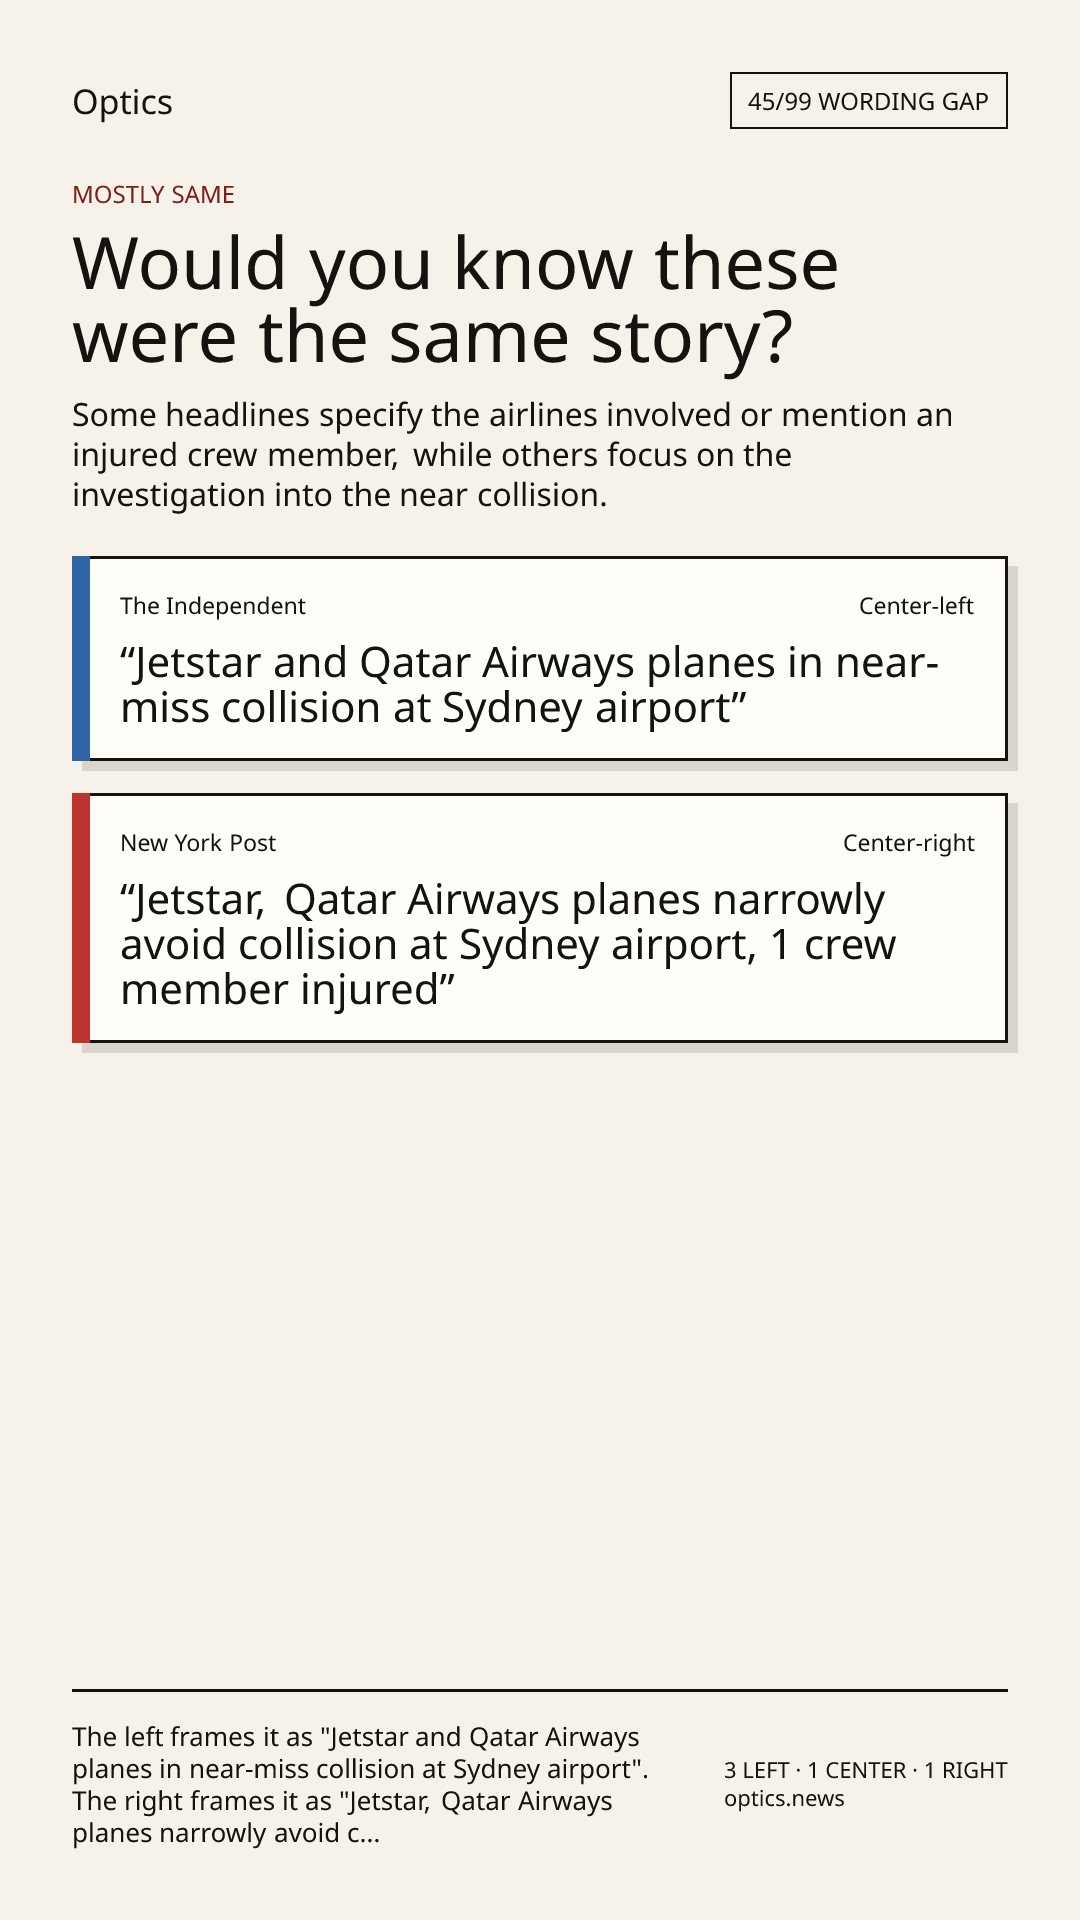Click the main headline question
This screenshot has height=1920, width=1080.
[x=455, y=300]
